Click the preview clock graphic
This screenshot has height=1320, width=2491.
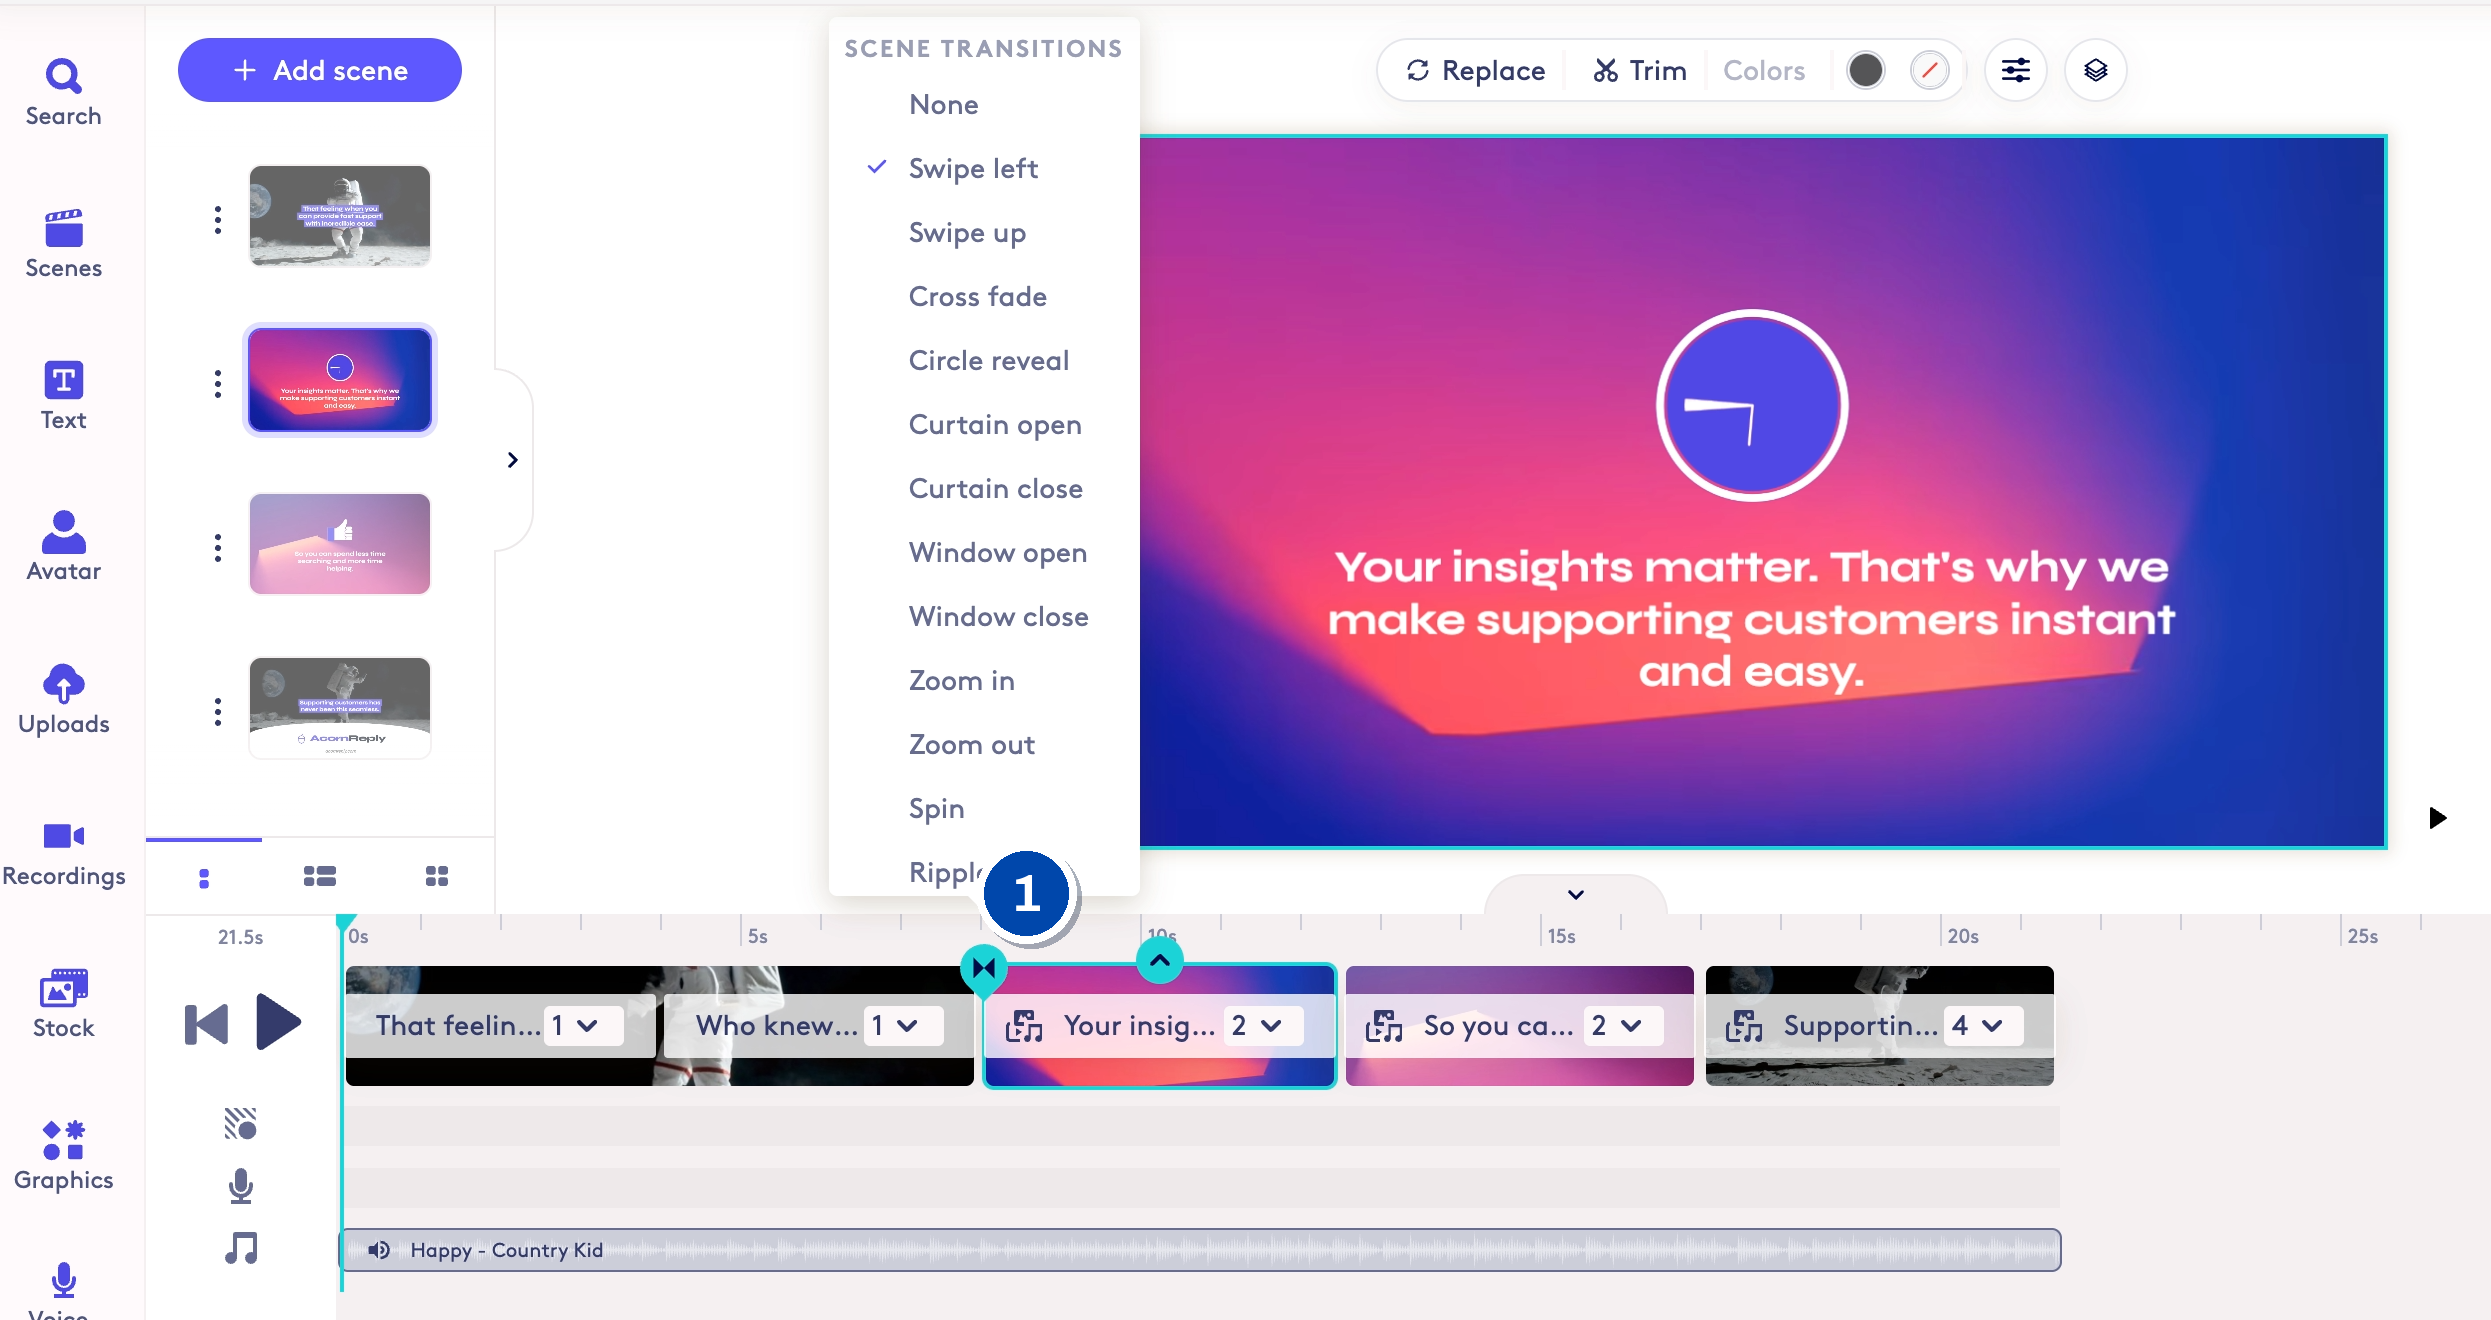coord(1752,406)
